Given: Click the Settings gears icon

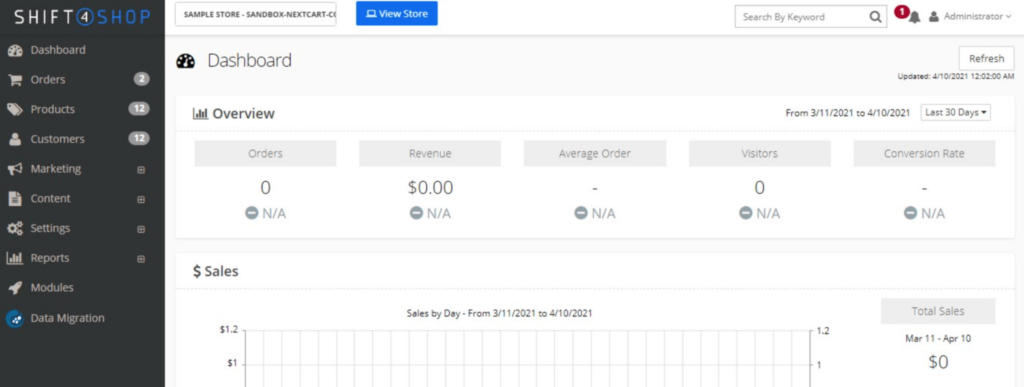Looking at the screenshot, I should (15, 228).
